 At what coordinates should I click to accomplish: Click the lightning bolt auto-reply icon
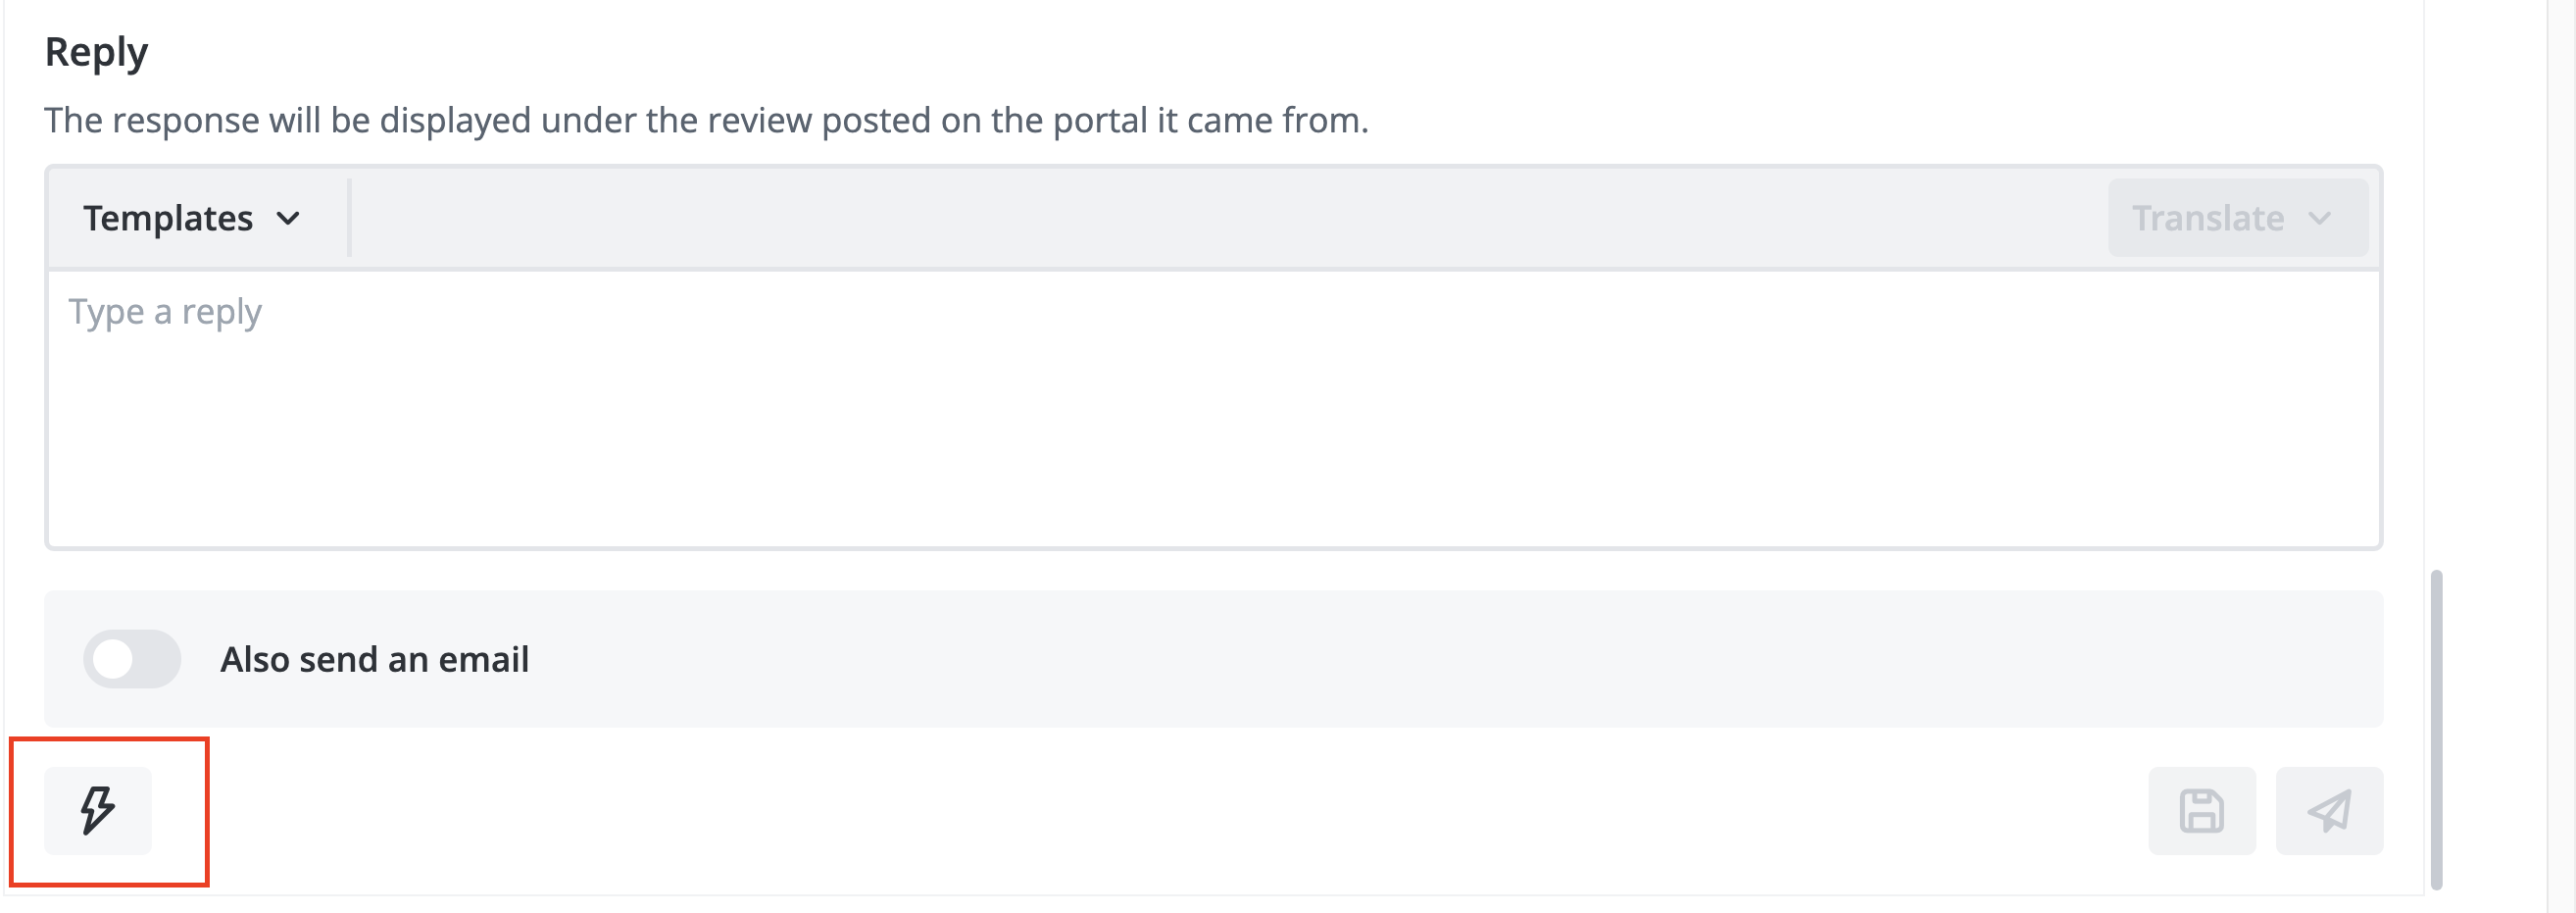97,810
